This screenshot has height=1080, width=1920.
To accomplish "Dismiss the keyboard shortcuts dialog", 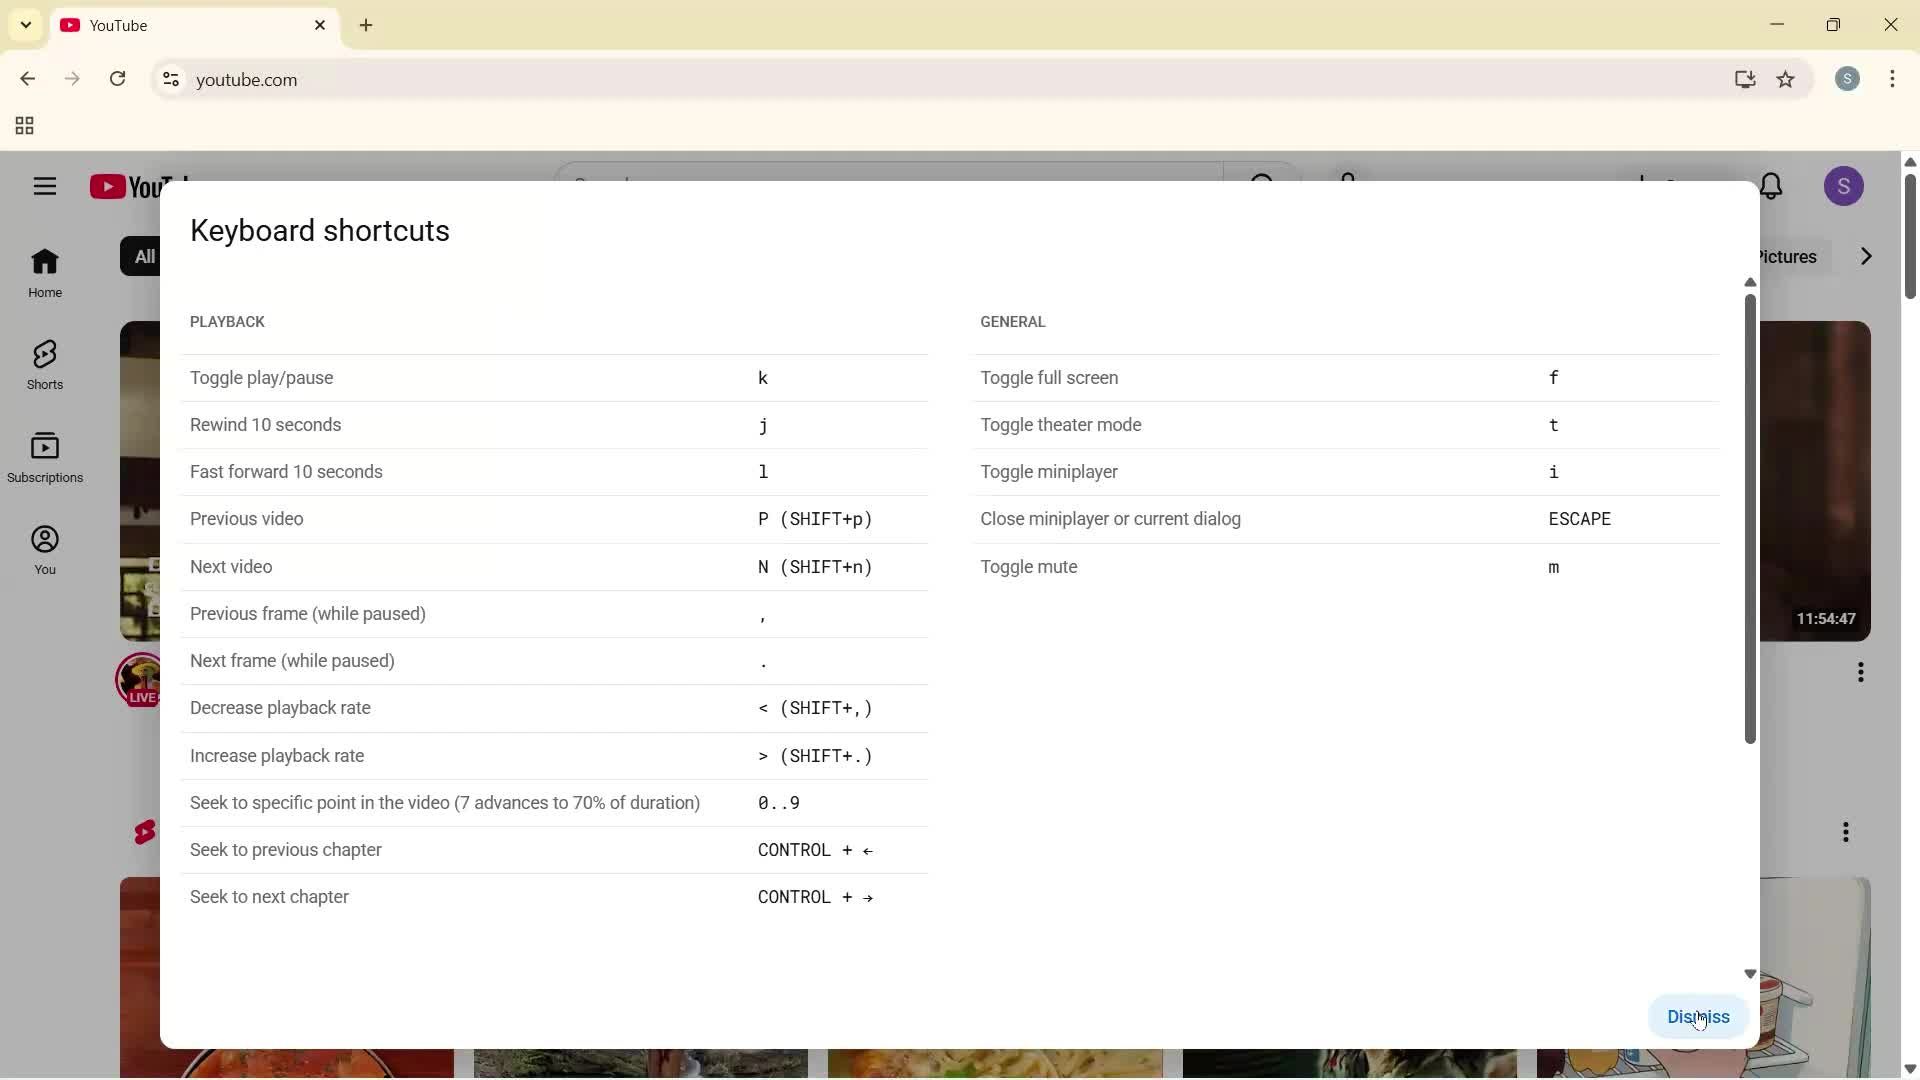I will (1697, 1016).
